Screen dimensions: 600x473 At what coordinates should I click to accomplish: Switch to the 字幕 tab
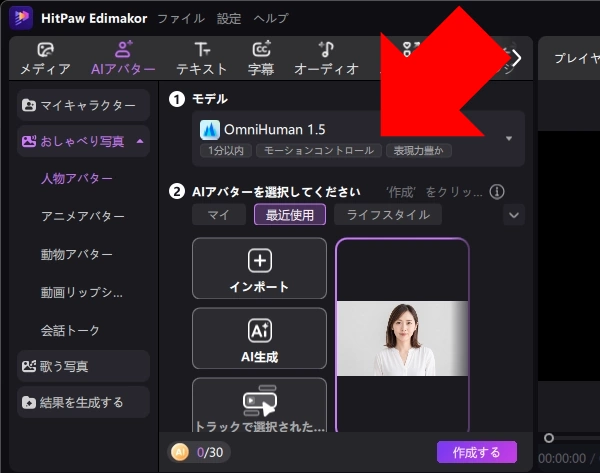(261, 59)
